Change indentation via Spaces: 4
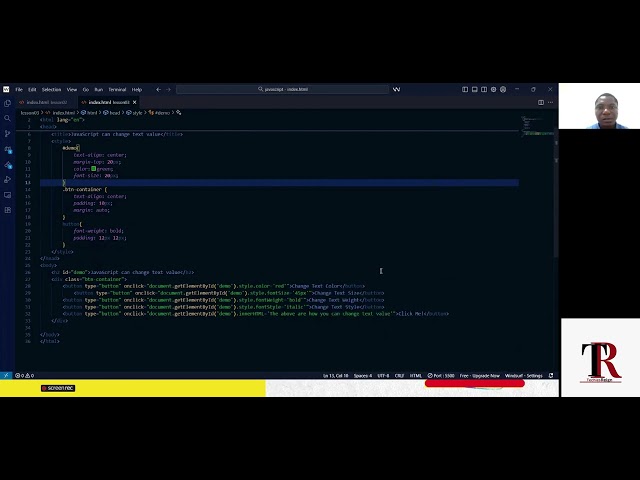 pos(363,376)
